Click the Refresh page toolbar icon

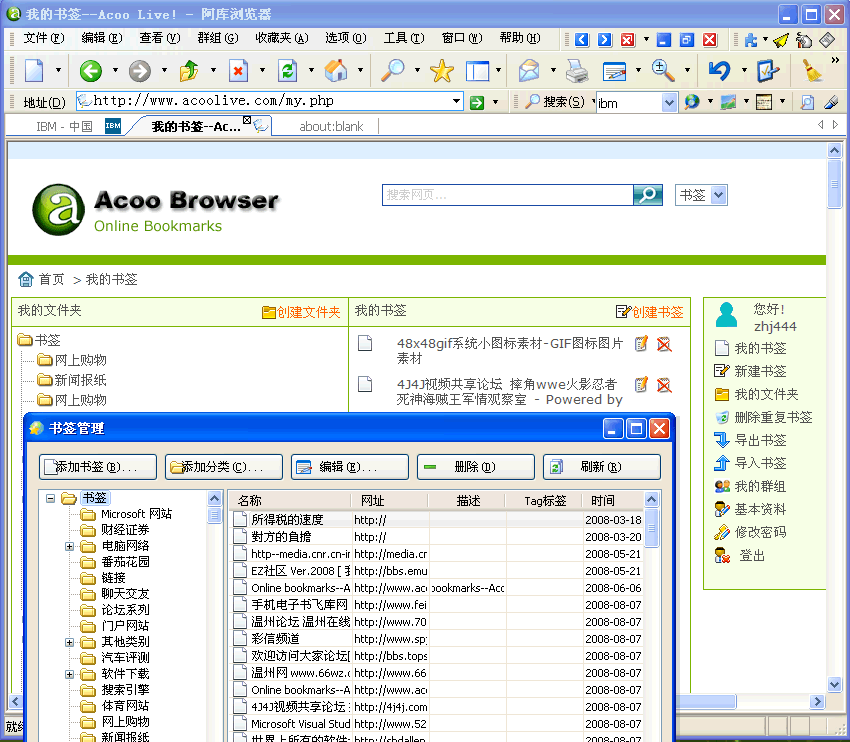[x=288, y=71]
